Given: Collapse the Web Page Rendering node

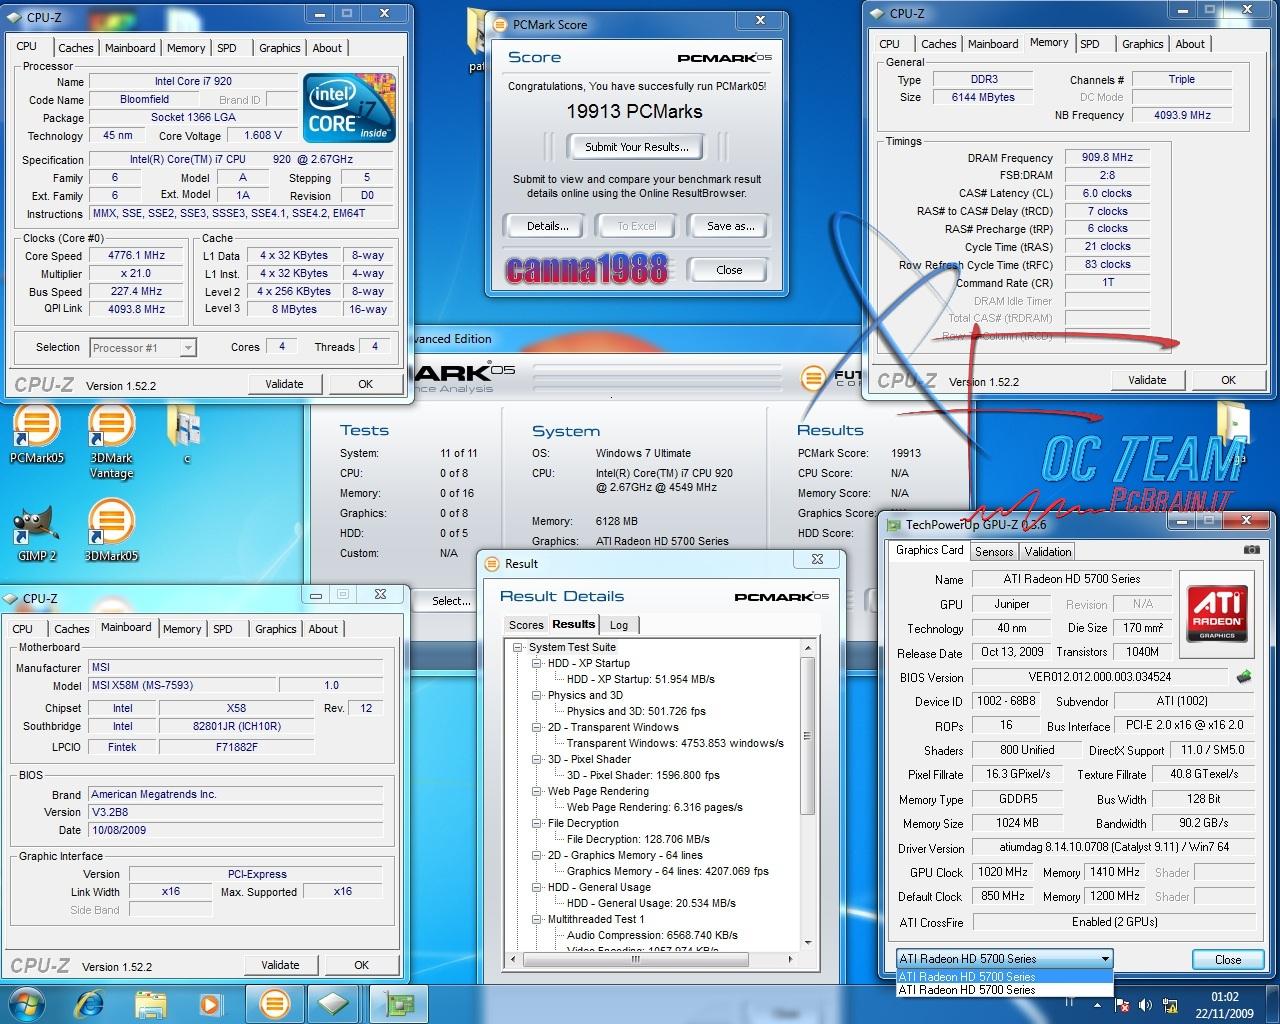Looking at the screenshot, I should click(537, 791).
